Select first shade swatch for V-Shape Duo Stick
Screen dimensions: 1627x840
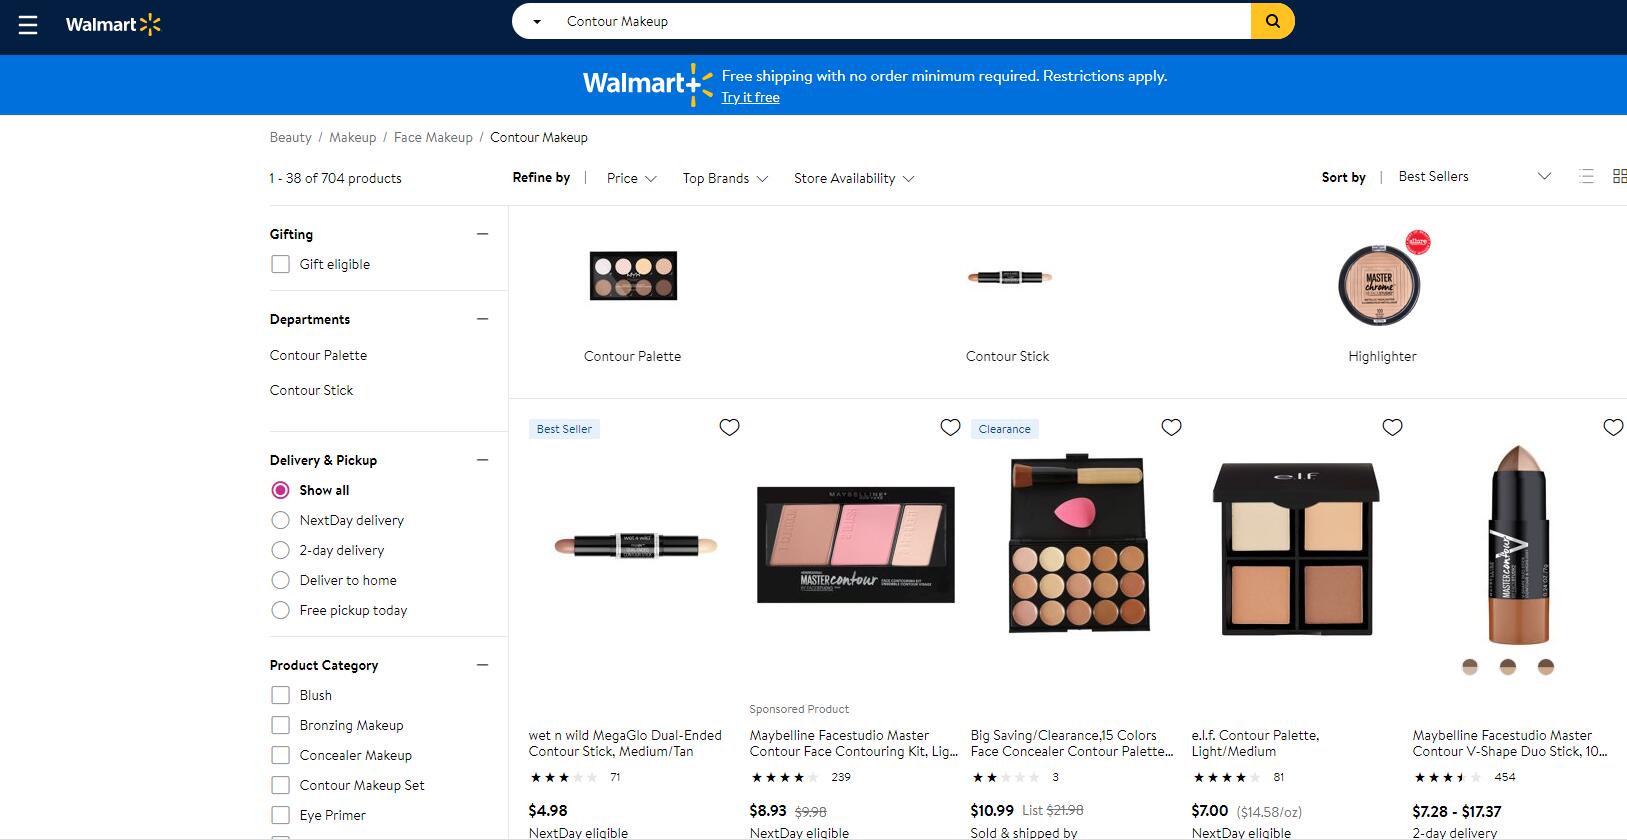click(x=1470, y=667)
